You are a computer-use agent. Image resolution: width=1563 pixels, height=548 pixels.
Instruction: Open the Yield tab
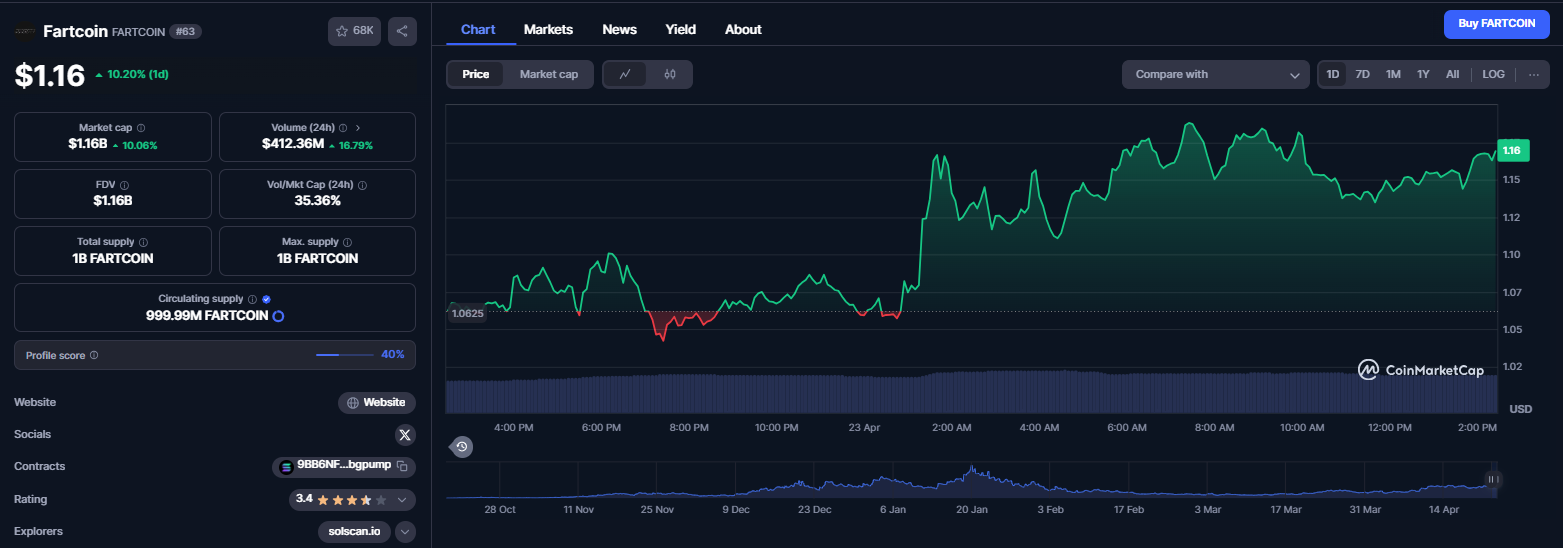click(681, 29)
